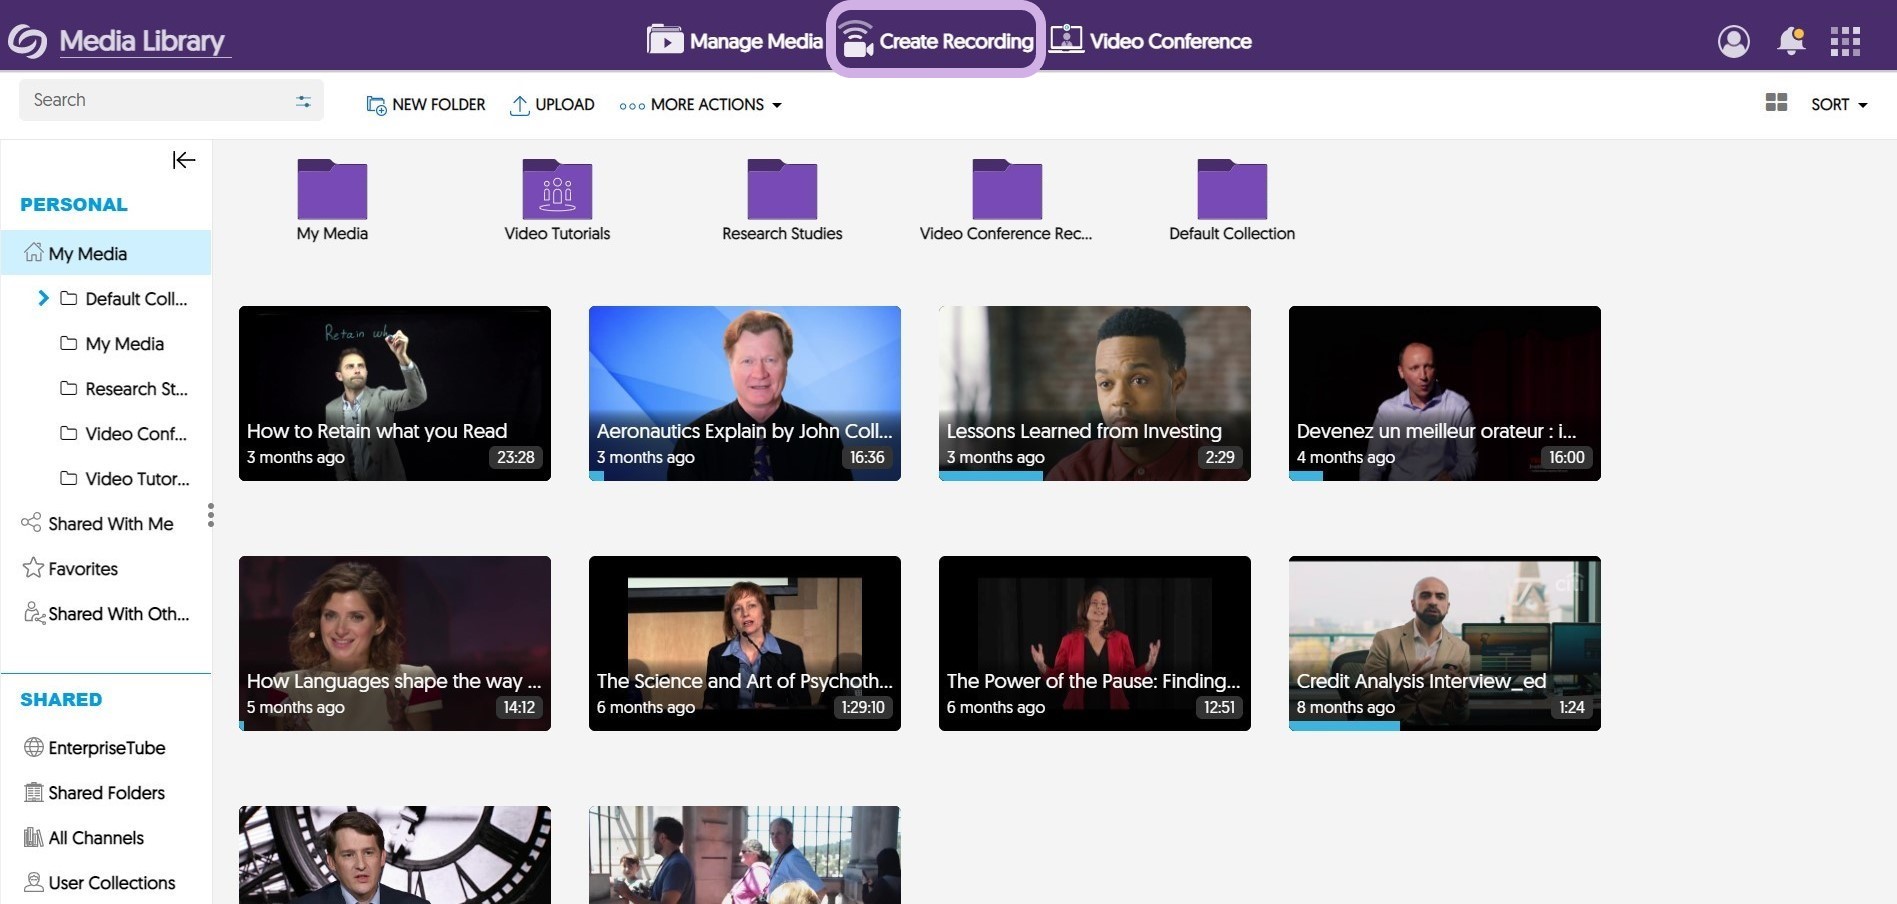Create a new folder with NEW FOLDER
1897x904 pixels.
pos(425,104)
